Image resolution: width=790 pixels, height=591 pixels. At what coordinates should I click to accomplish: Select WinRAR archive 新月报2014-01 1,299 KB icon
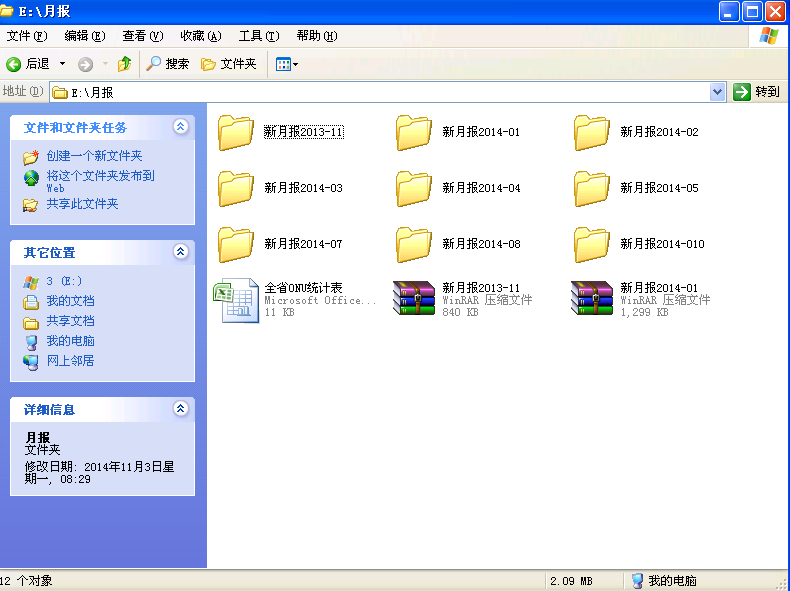pyautogui.click(x=591, y=298)
